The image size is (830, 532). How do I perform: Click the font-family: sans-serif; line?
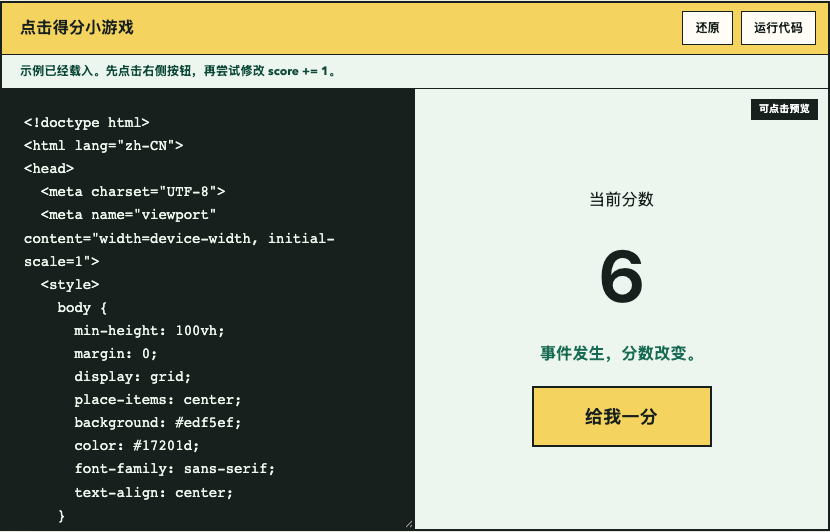click(x=175, y=469)
